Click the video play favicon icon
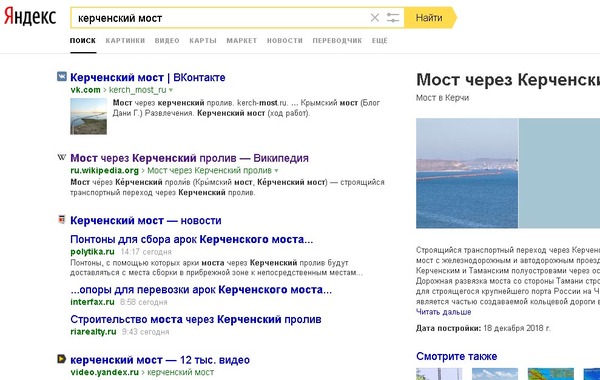Viewport: 600px width, 380px height. click(62, 359)
